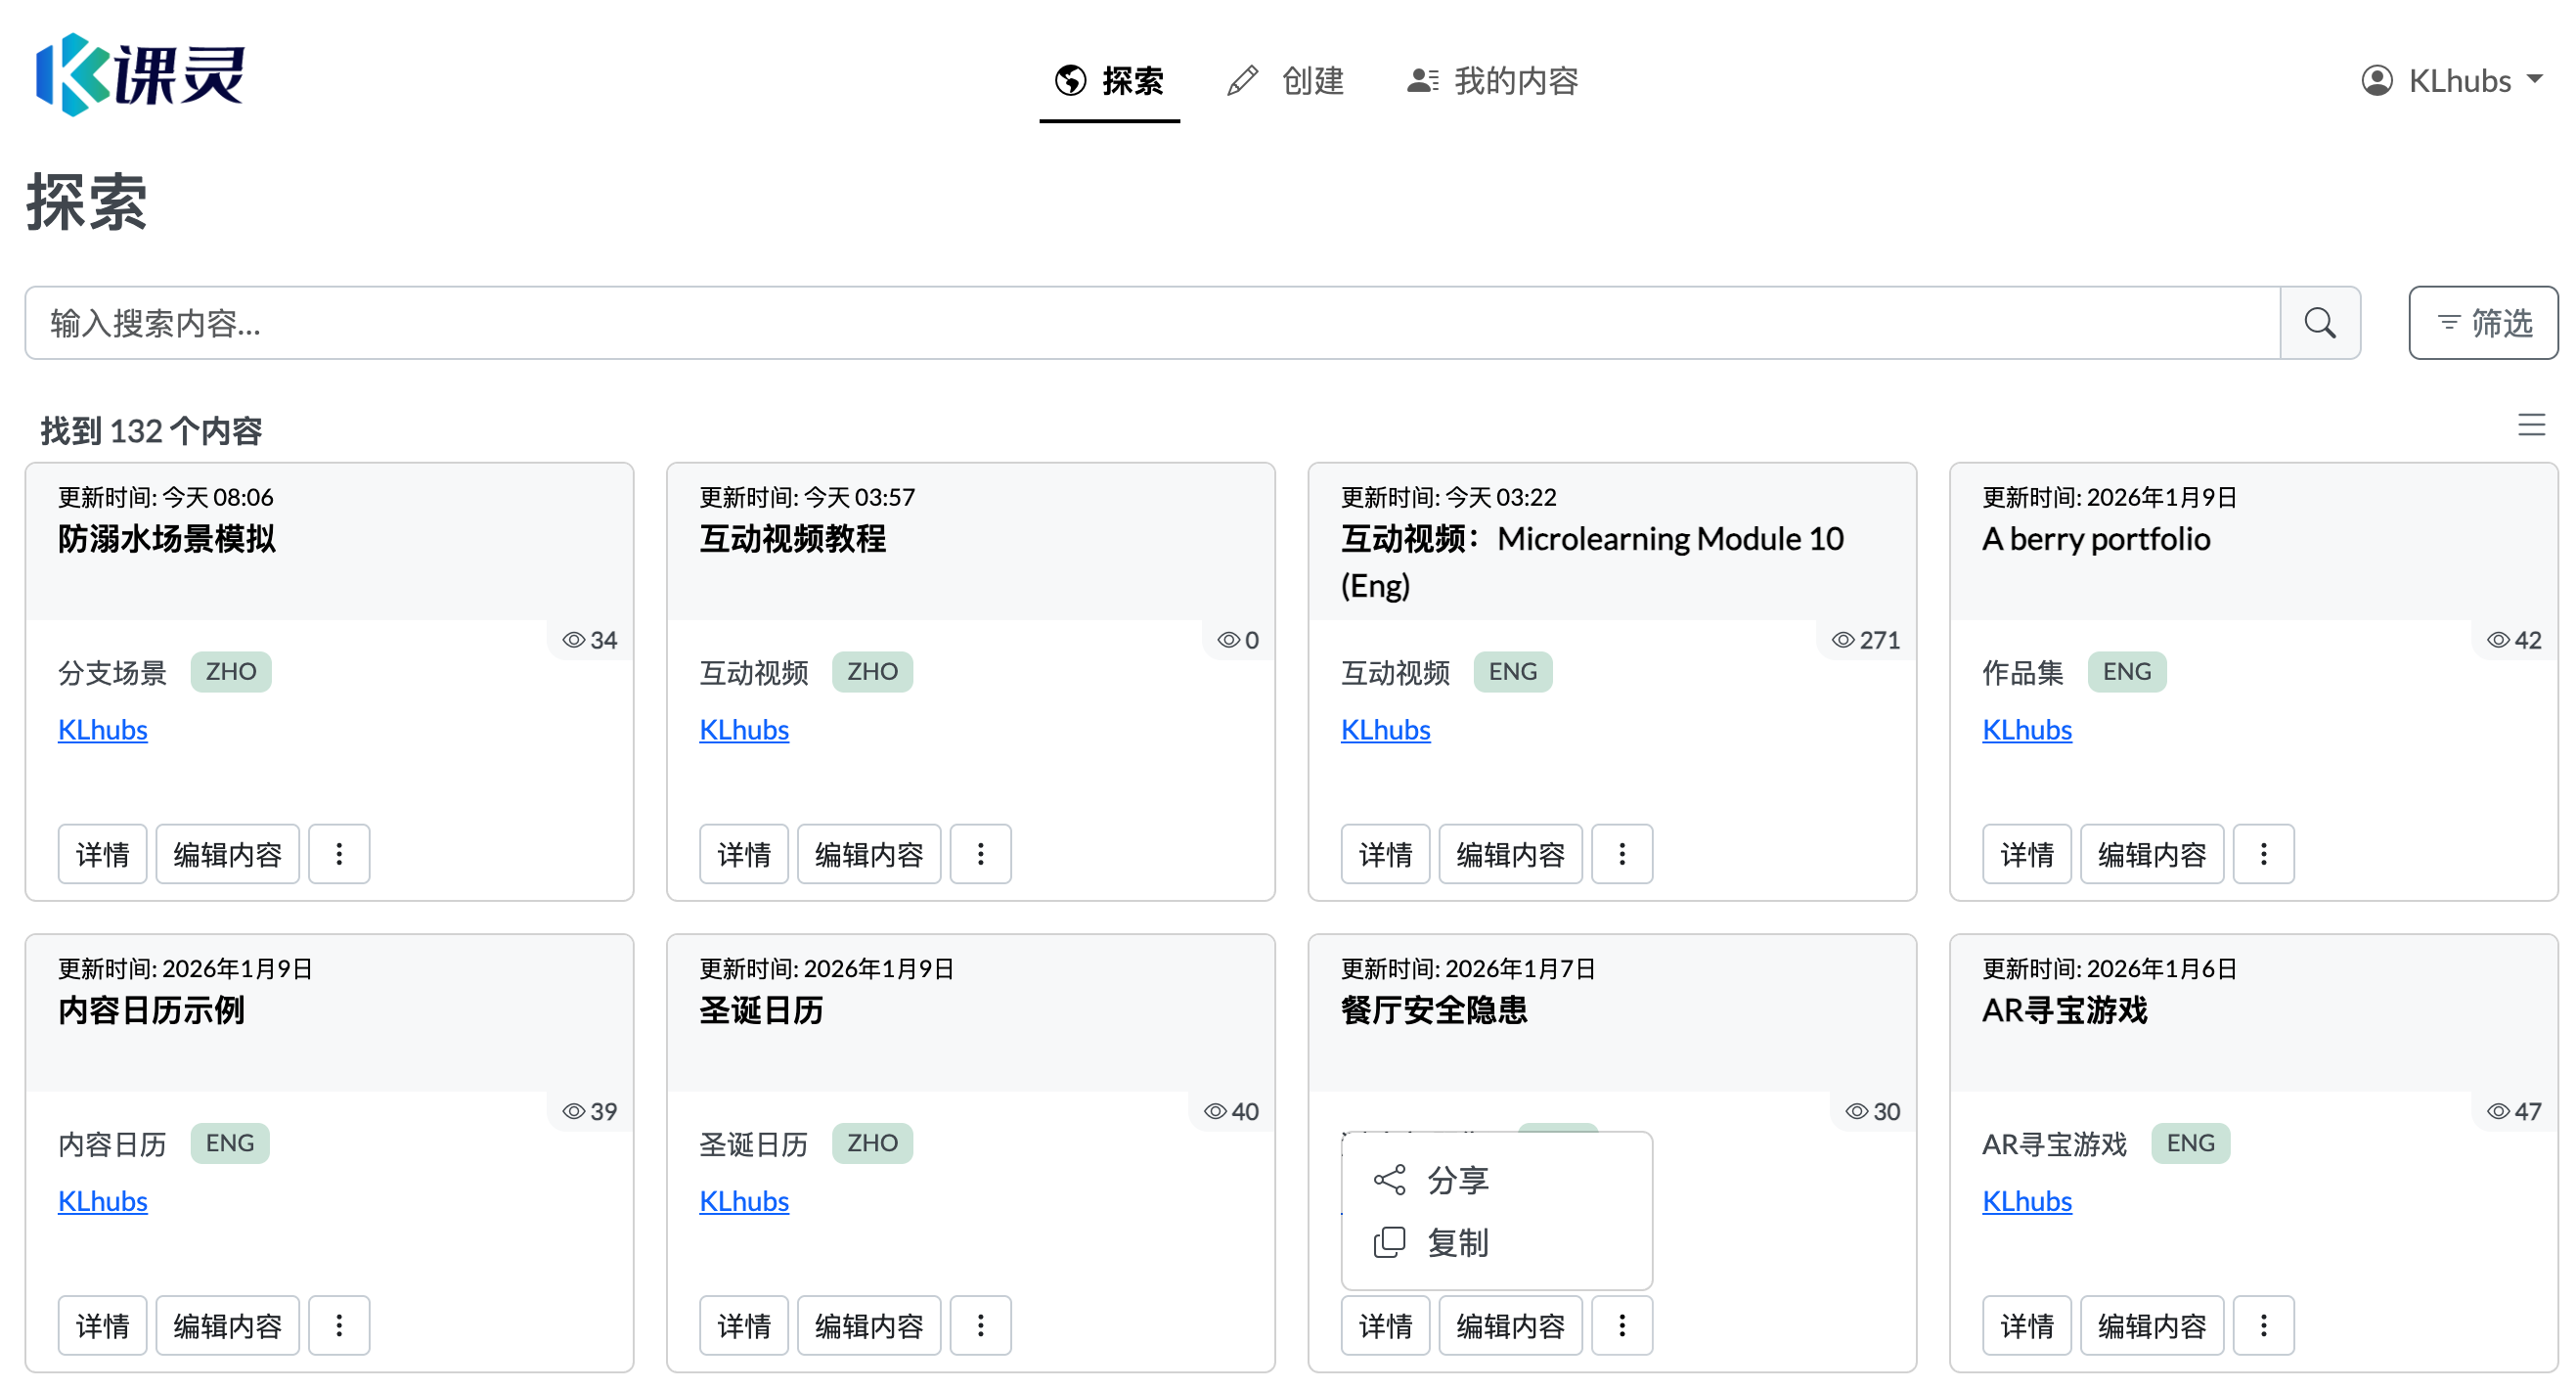This screenshot has width=2576, height=1389.
Task: Open the three-dot menu on 防溺水场景模拟
Action: pyautogui.click(x=339, y=853)
